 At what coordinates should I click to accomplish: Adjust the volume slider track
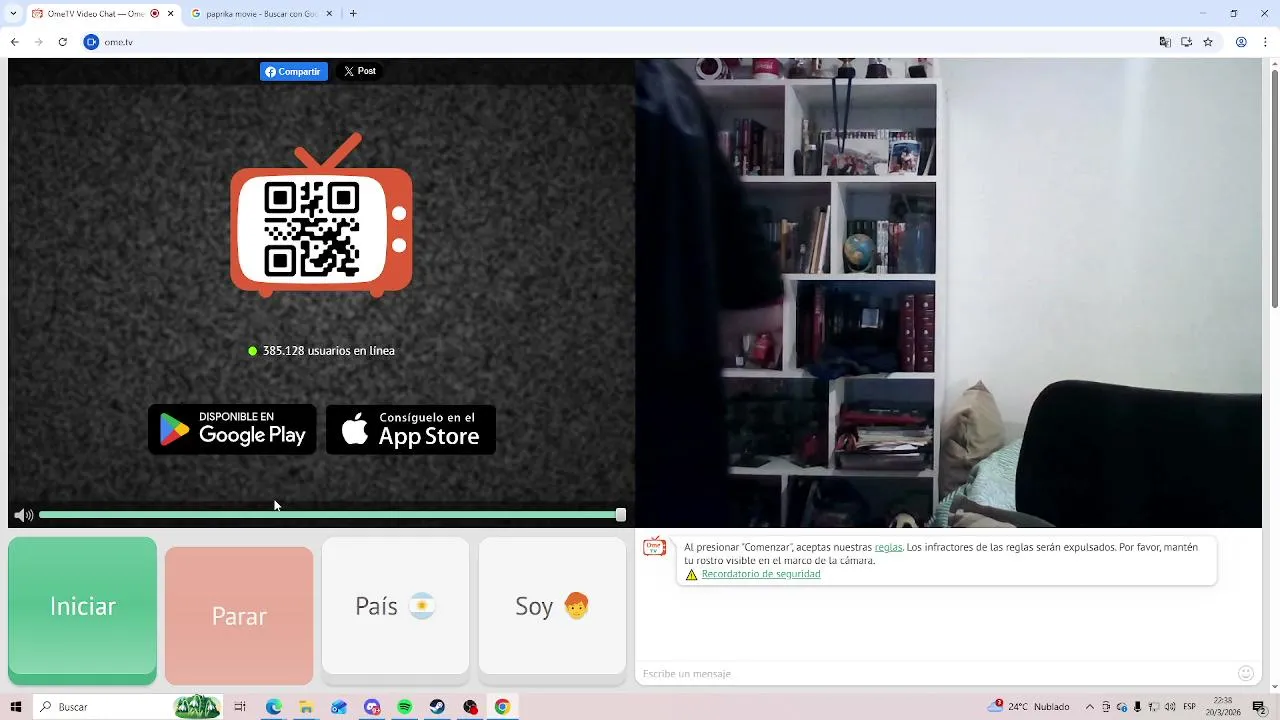tap(330, 515)
